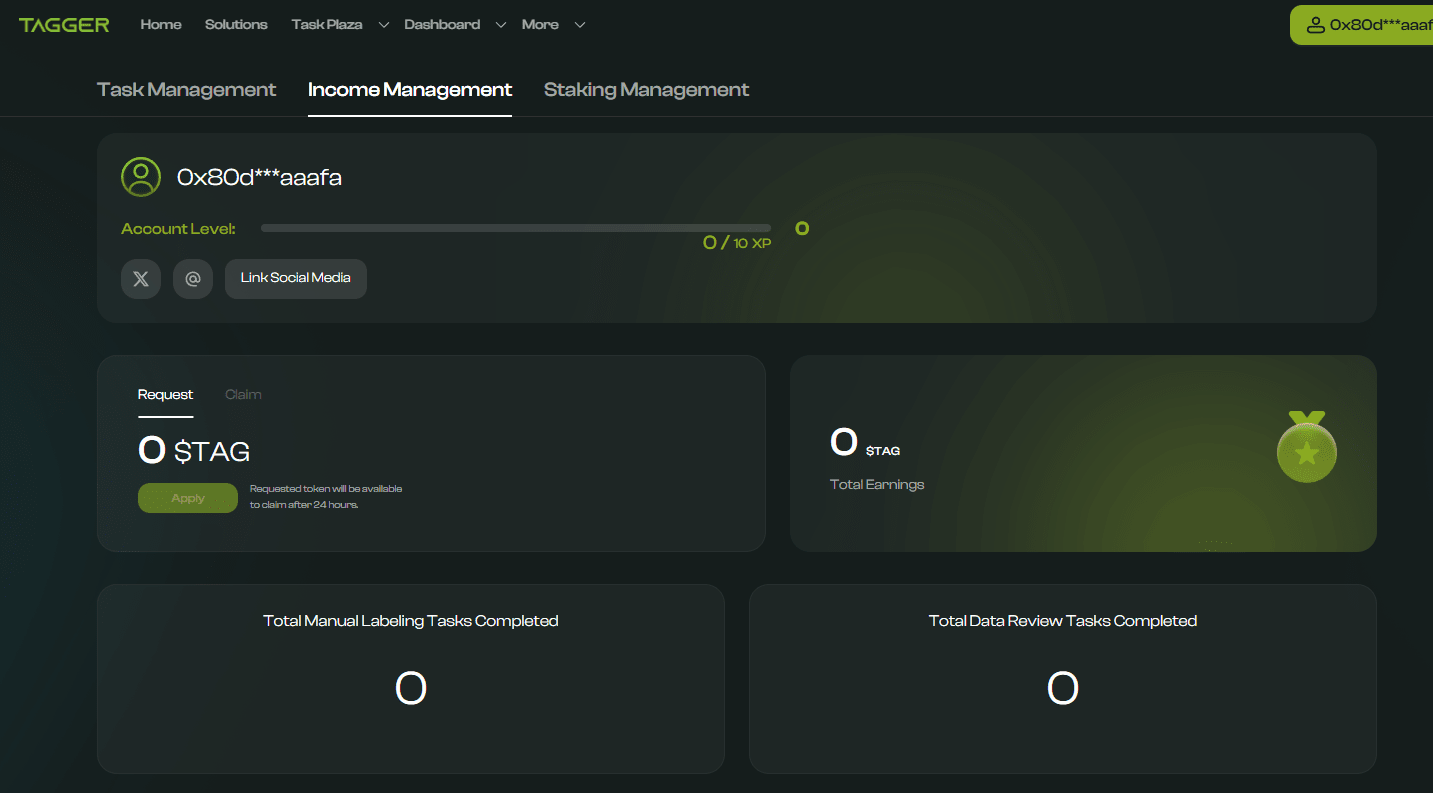Select the Income Management tab
Screen dimensions: 1433x793
(410, 90)
